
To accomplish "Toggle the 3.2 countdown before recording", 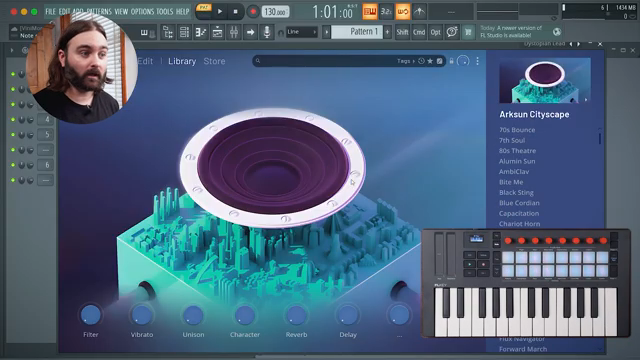I will click(386, 12).
